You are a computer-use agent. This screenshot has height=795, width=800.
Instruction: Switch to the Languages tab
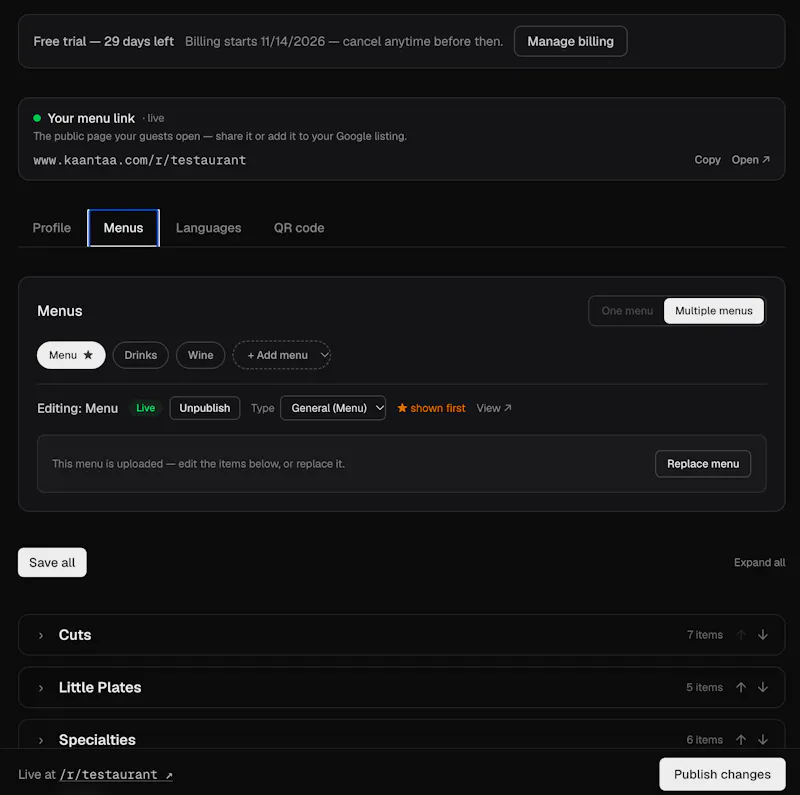tap(209, 228)
